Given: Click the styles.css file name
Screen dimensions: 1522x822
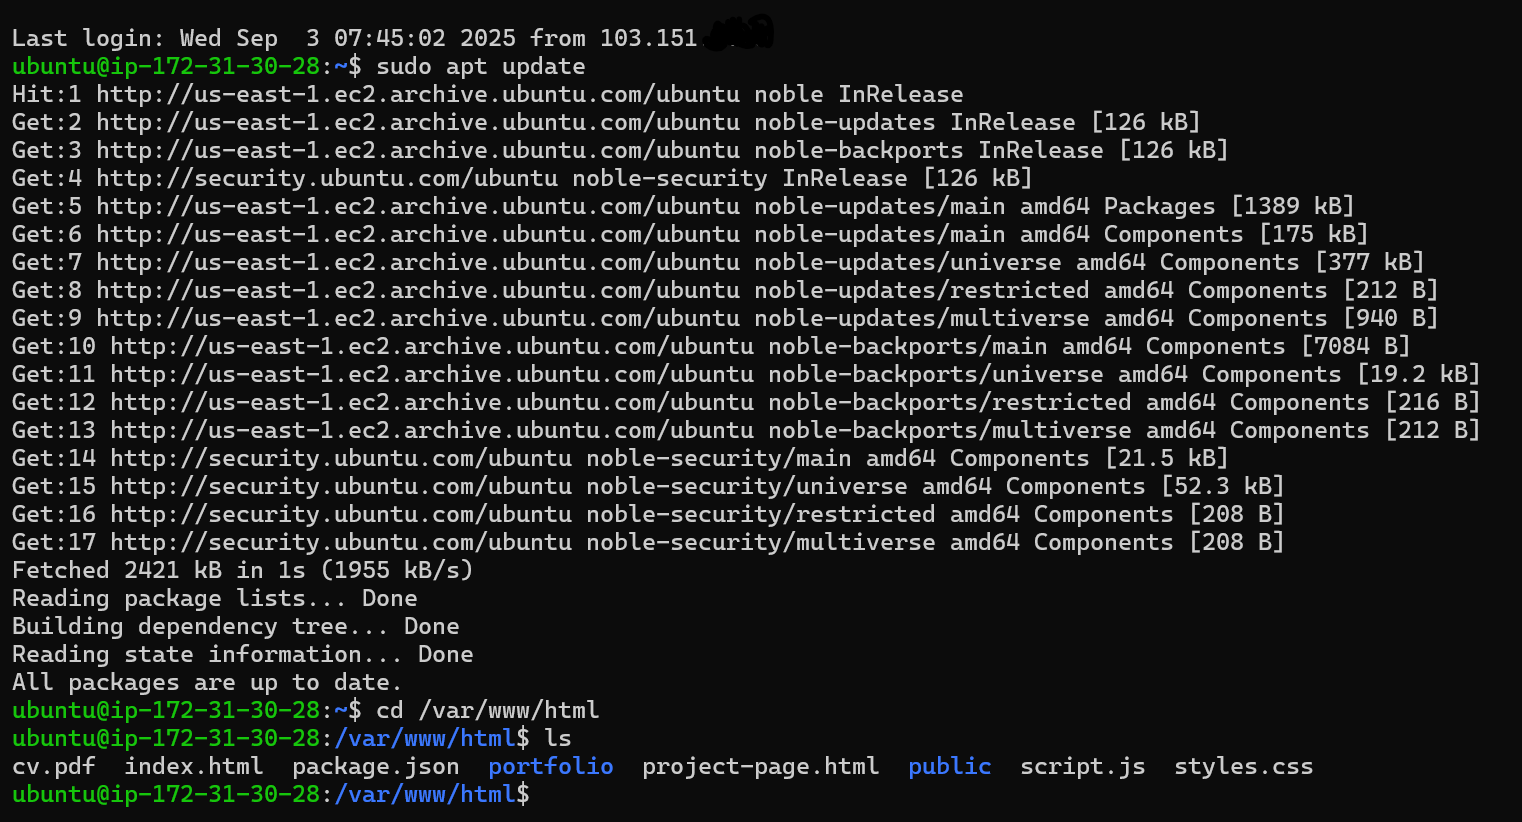Looking at the screenshot, I should pyautogui.click(x=1244, y=767).
